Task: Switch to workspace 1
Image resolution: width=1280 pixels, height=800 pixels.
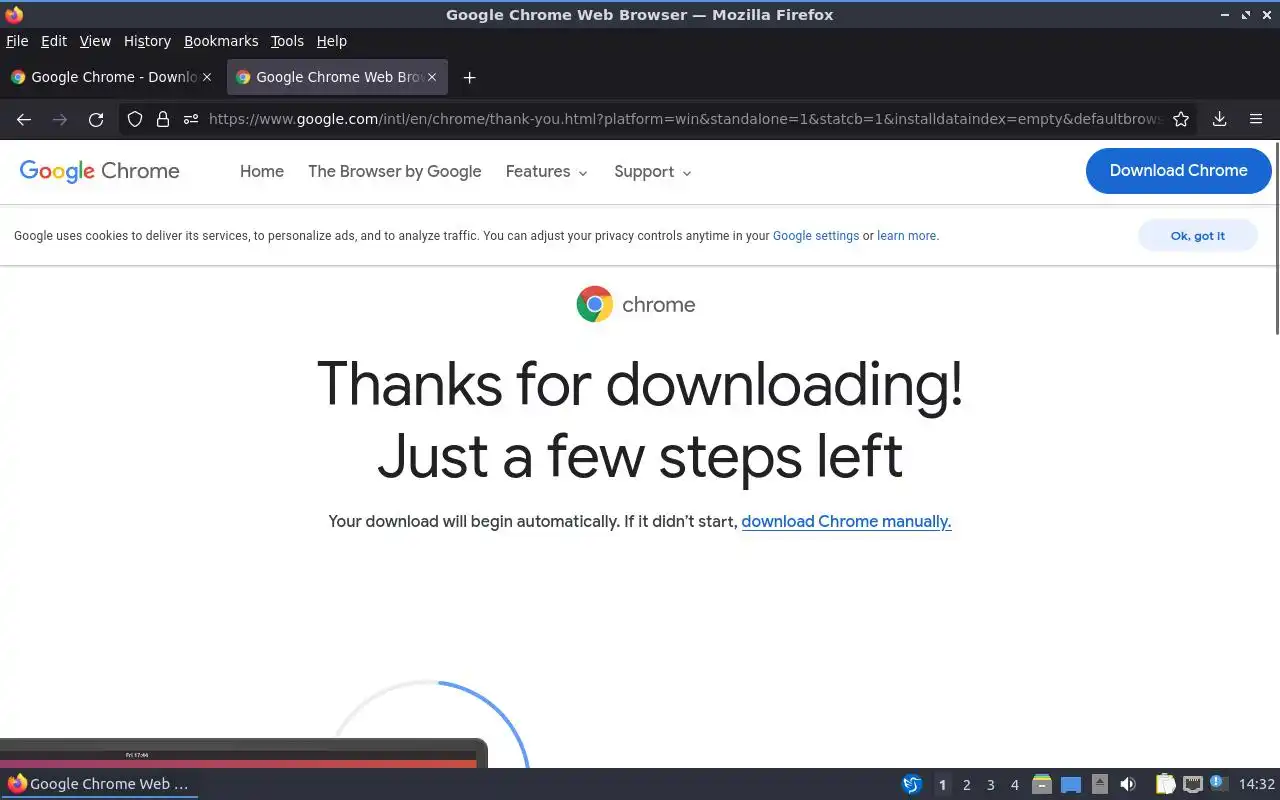Action: pyautogui.click(x=942, y=784)
